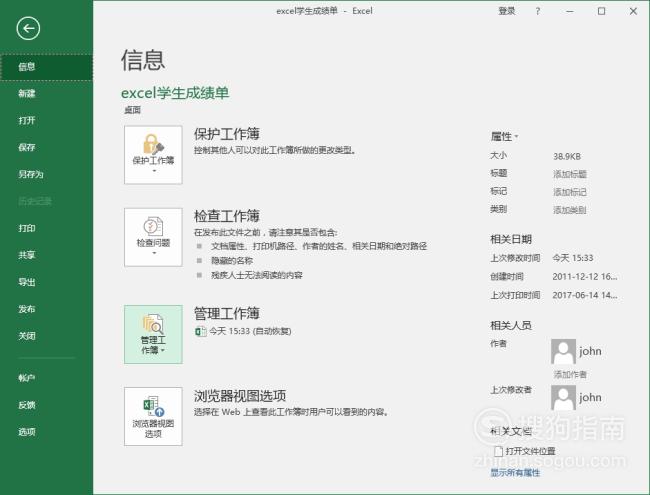Open 选项 in the sidebar
The image size is (650, 495).
(x=46, y=432)
